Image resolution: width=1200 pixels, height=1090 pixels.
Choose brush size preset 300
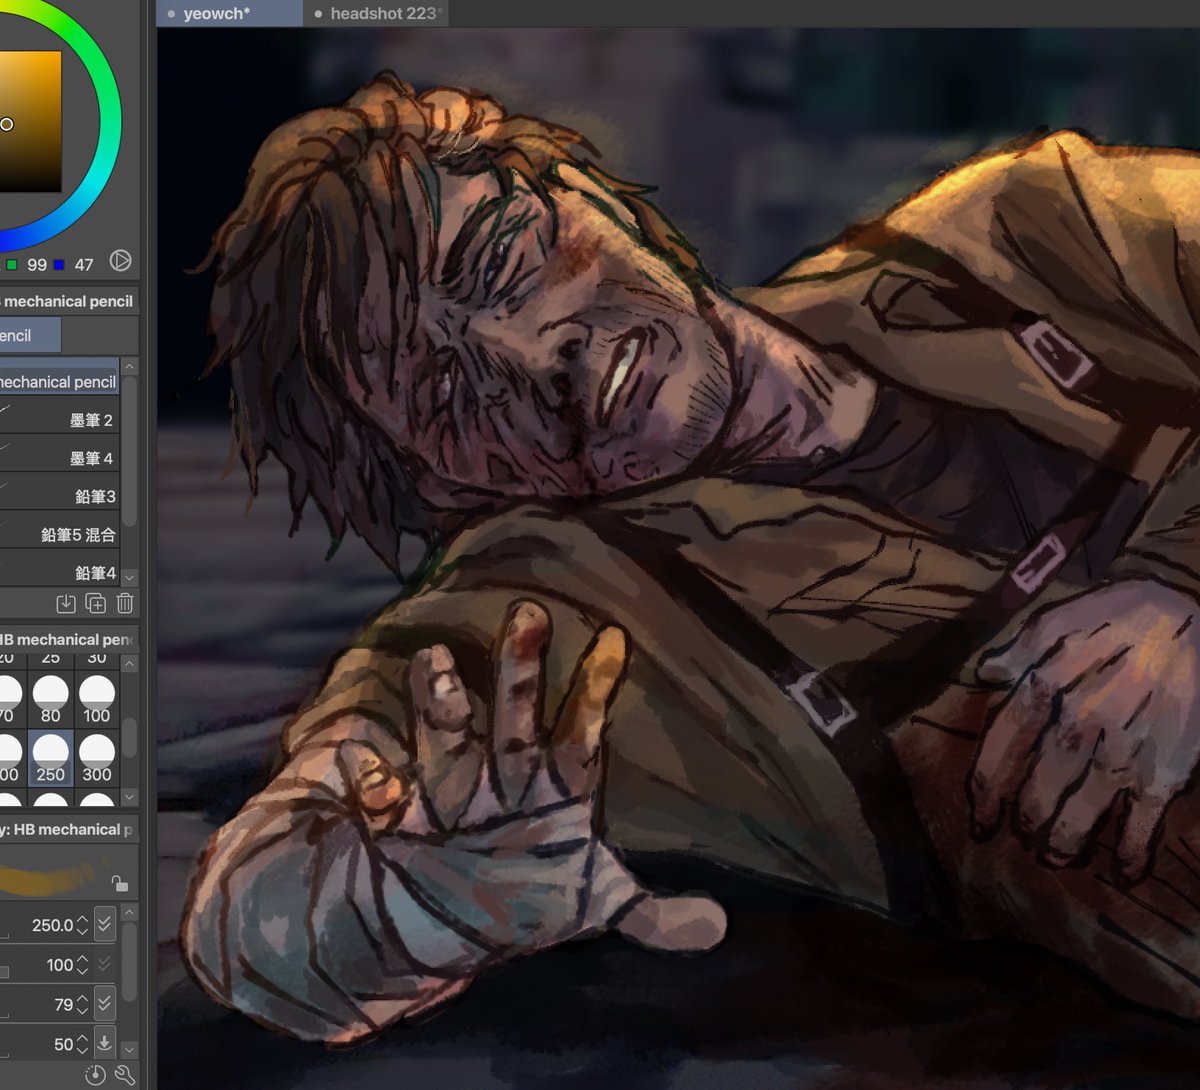coord(97,757)
